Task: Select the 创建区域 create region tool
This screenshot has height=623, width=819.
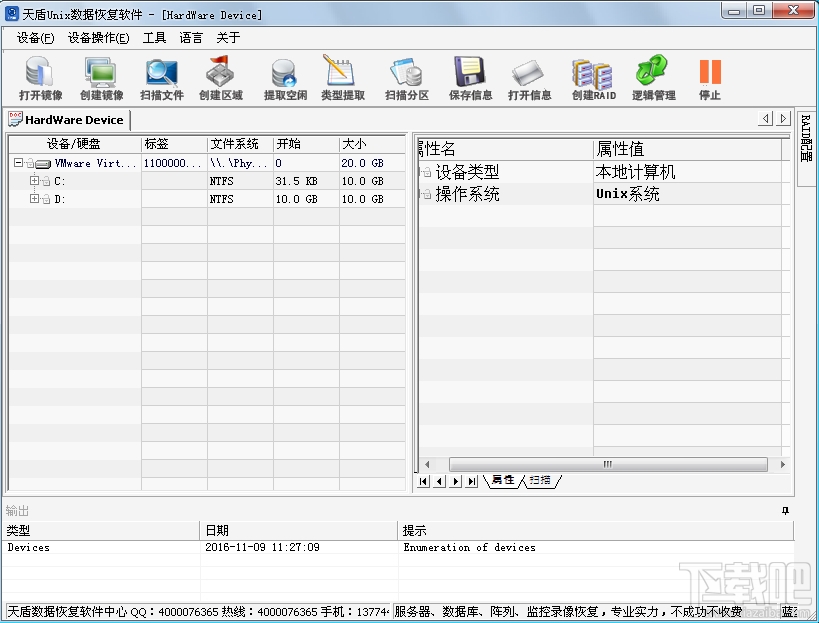Action: point(221,78)
